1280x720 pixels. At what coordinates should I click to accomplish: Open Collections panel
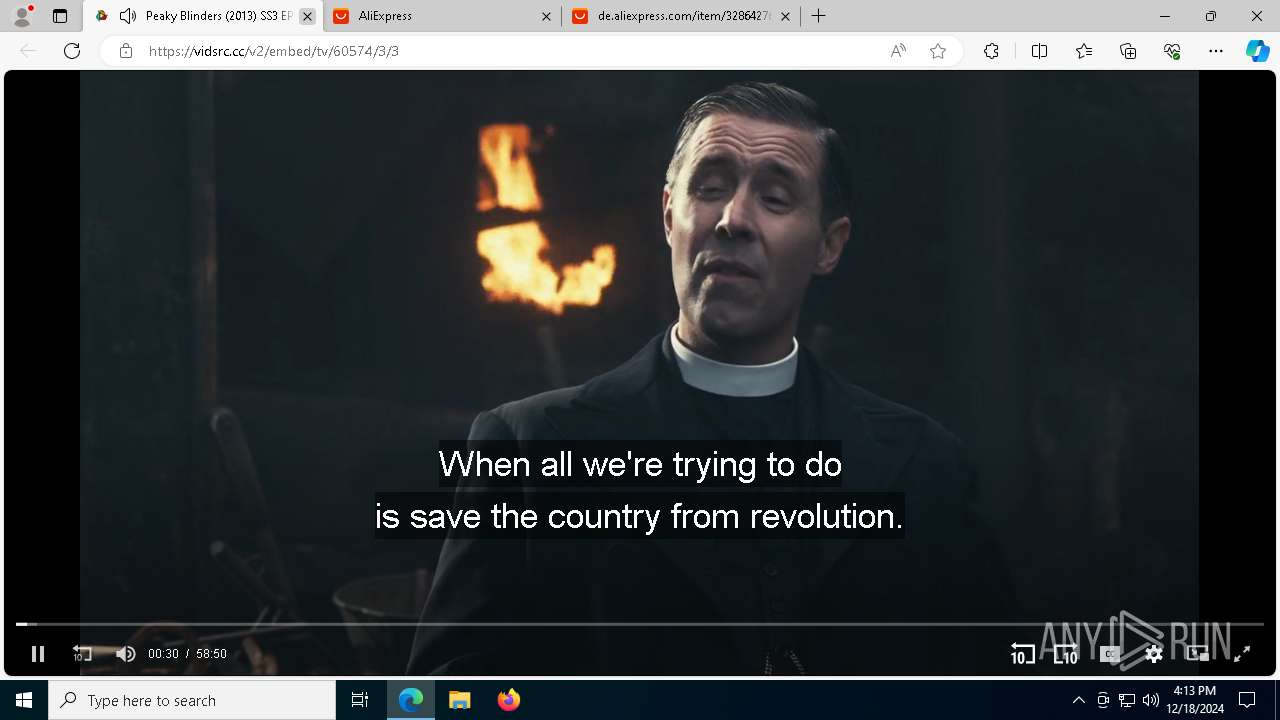(x=1128, y=51)
